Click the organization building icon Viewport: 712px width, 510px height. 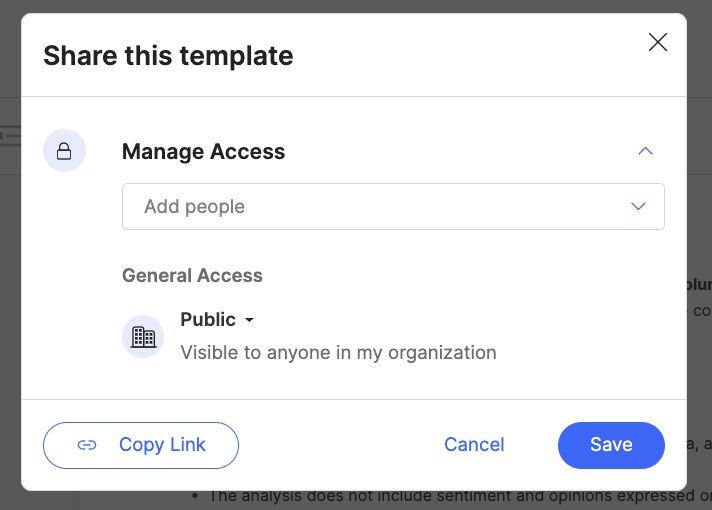pyautogui.click(x=143, y=337)
